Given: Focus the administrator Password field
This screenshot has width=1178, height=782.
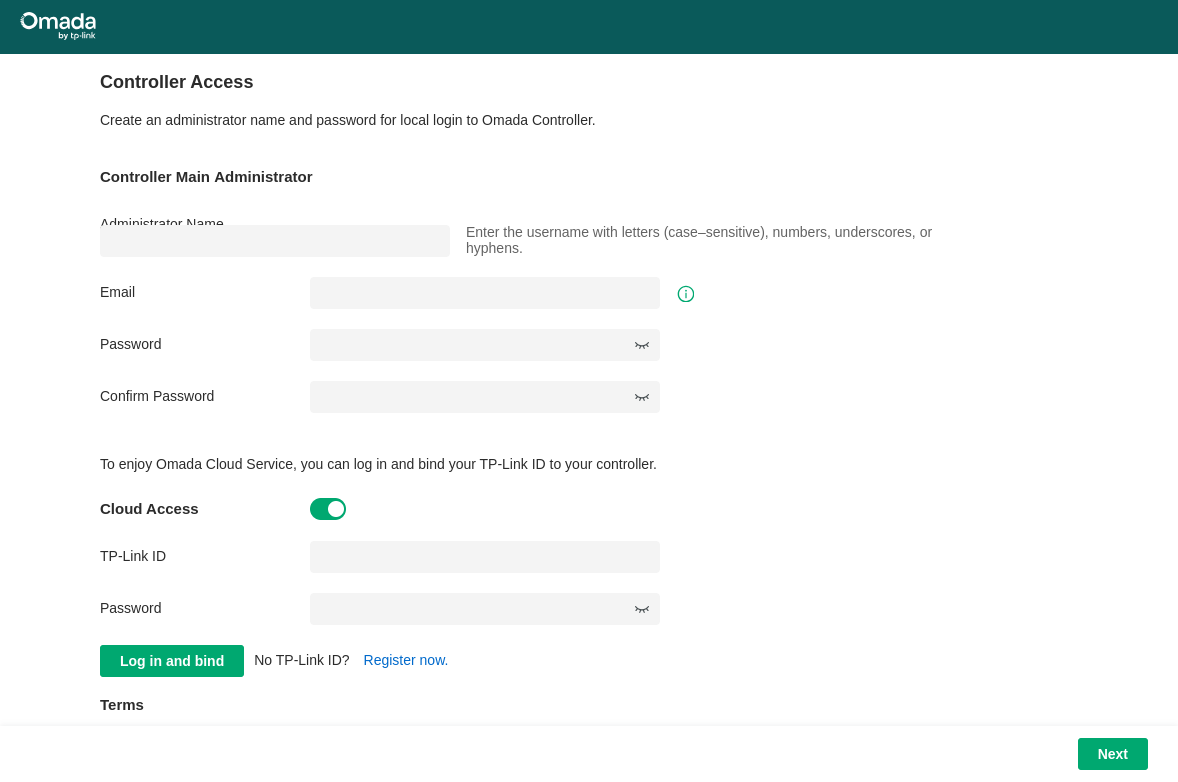Looking at the screenshot, I should click(485, 345).
